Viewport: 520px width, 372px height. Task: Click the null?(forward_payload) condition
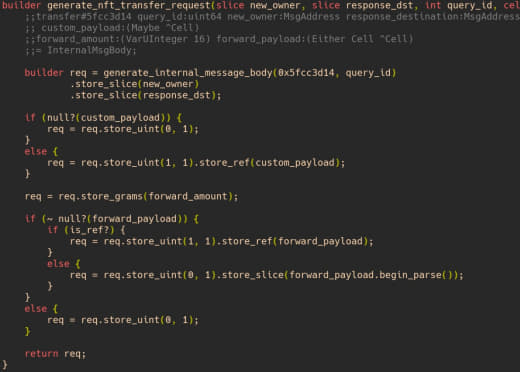[x=120, y=219]
